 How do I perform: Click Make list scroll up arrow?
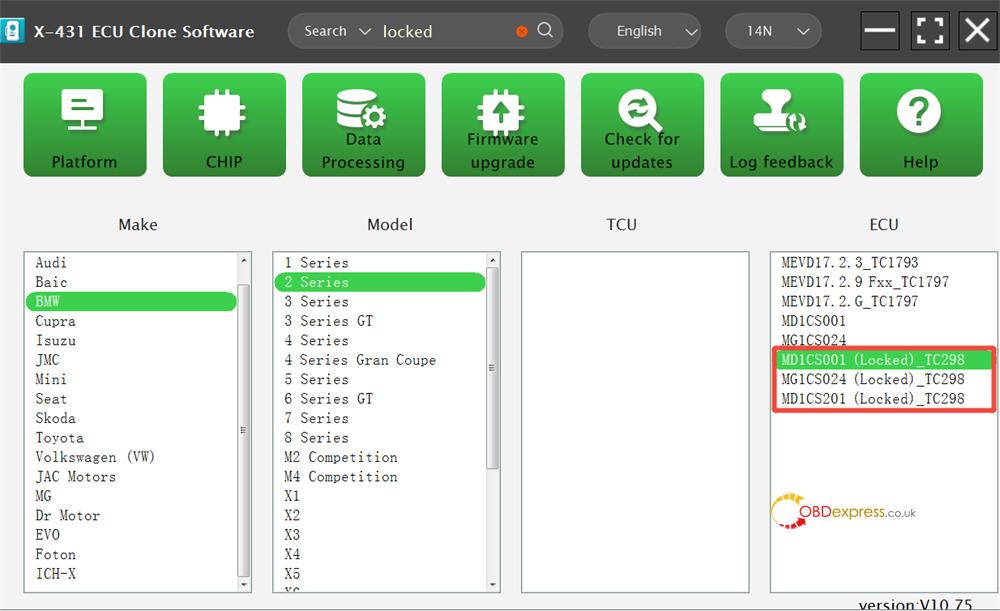(x=244, y=260)
